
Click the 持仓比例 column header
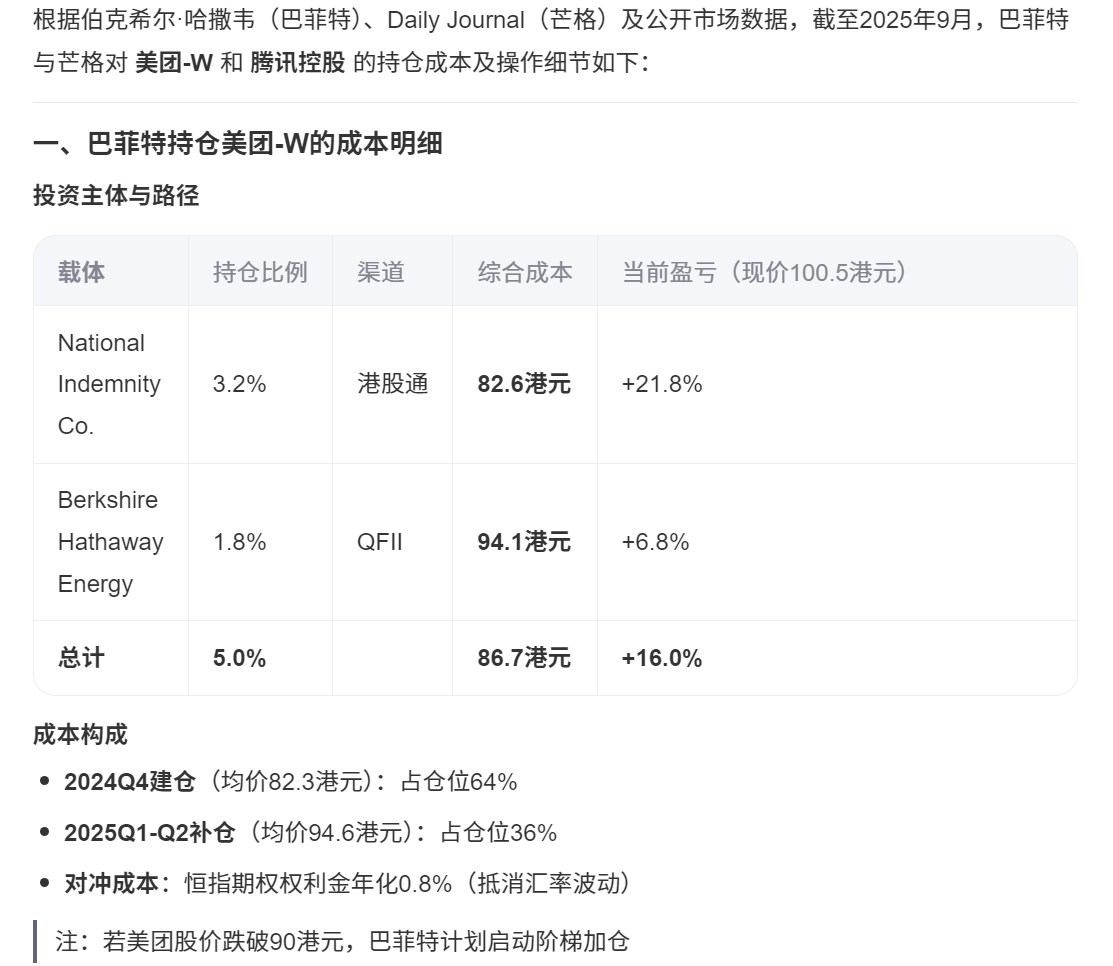click(260, 272)
